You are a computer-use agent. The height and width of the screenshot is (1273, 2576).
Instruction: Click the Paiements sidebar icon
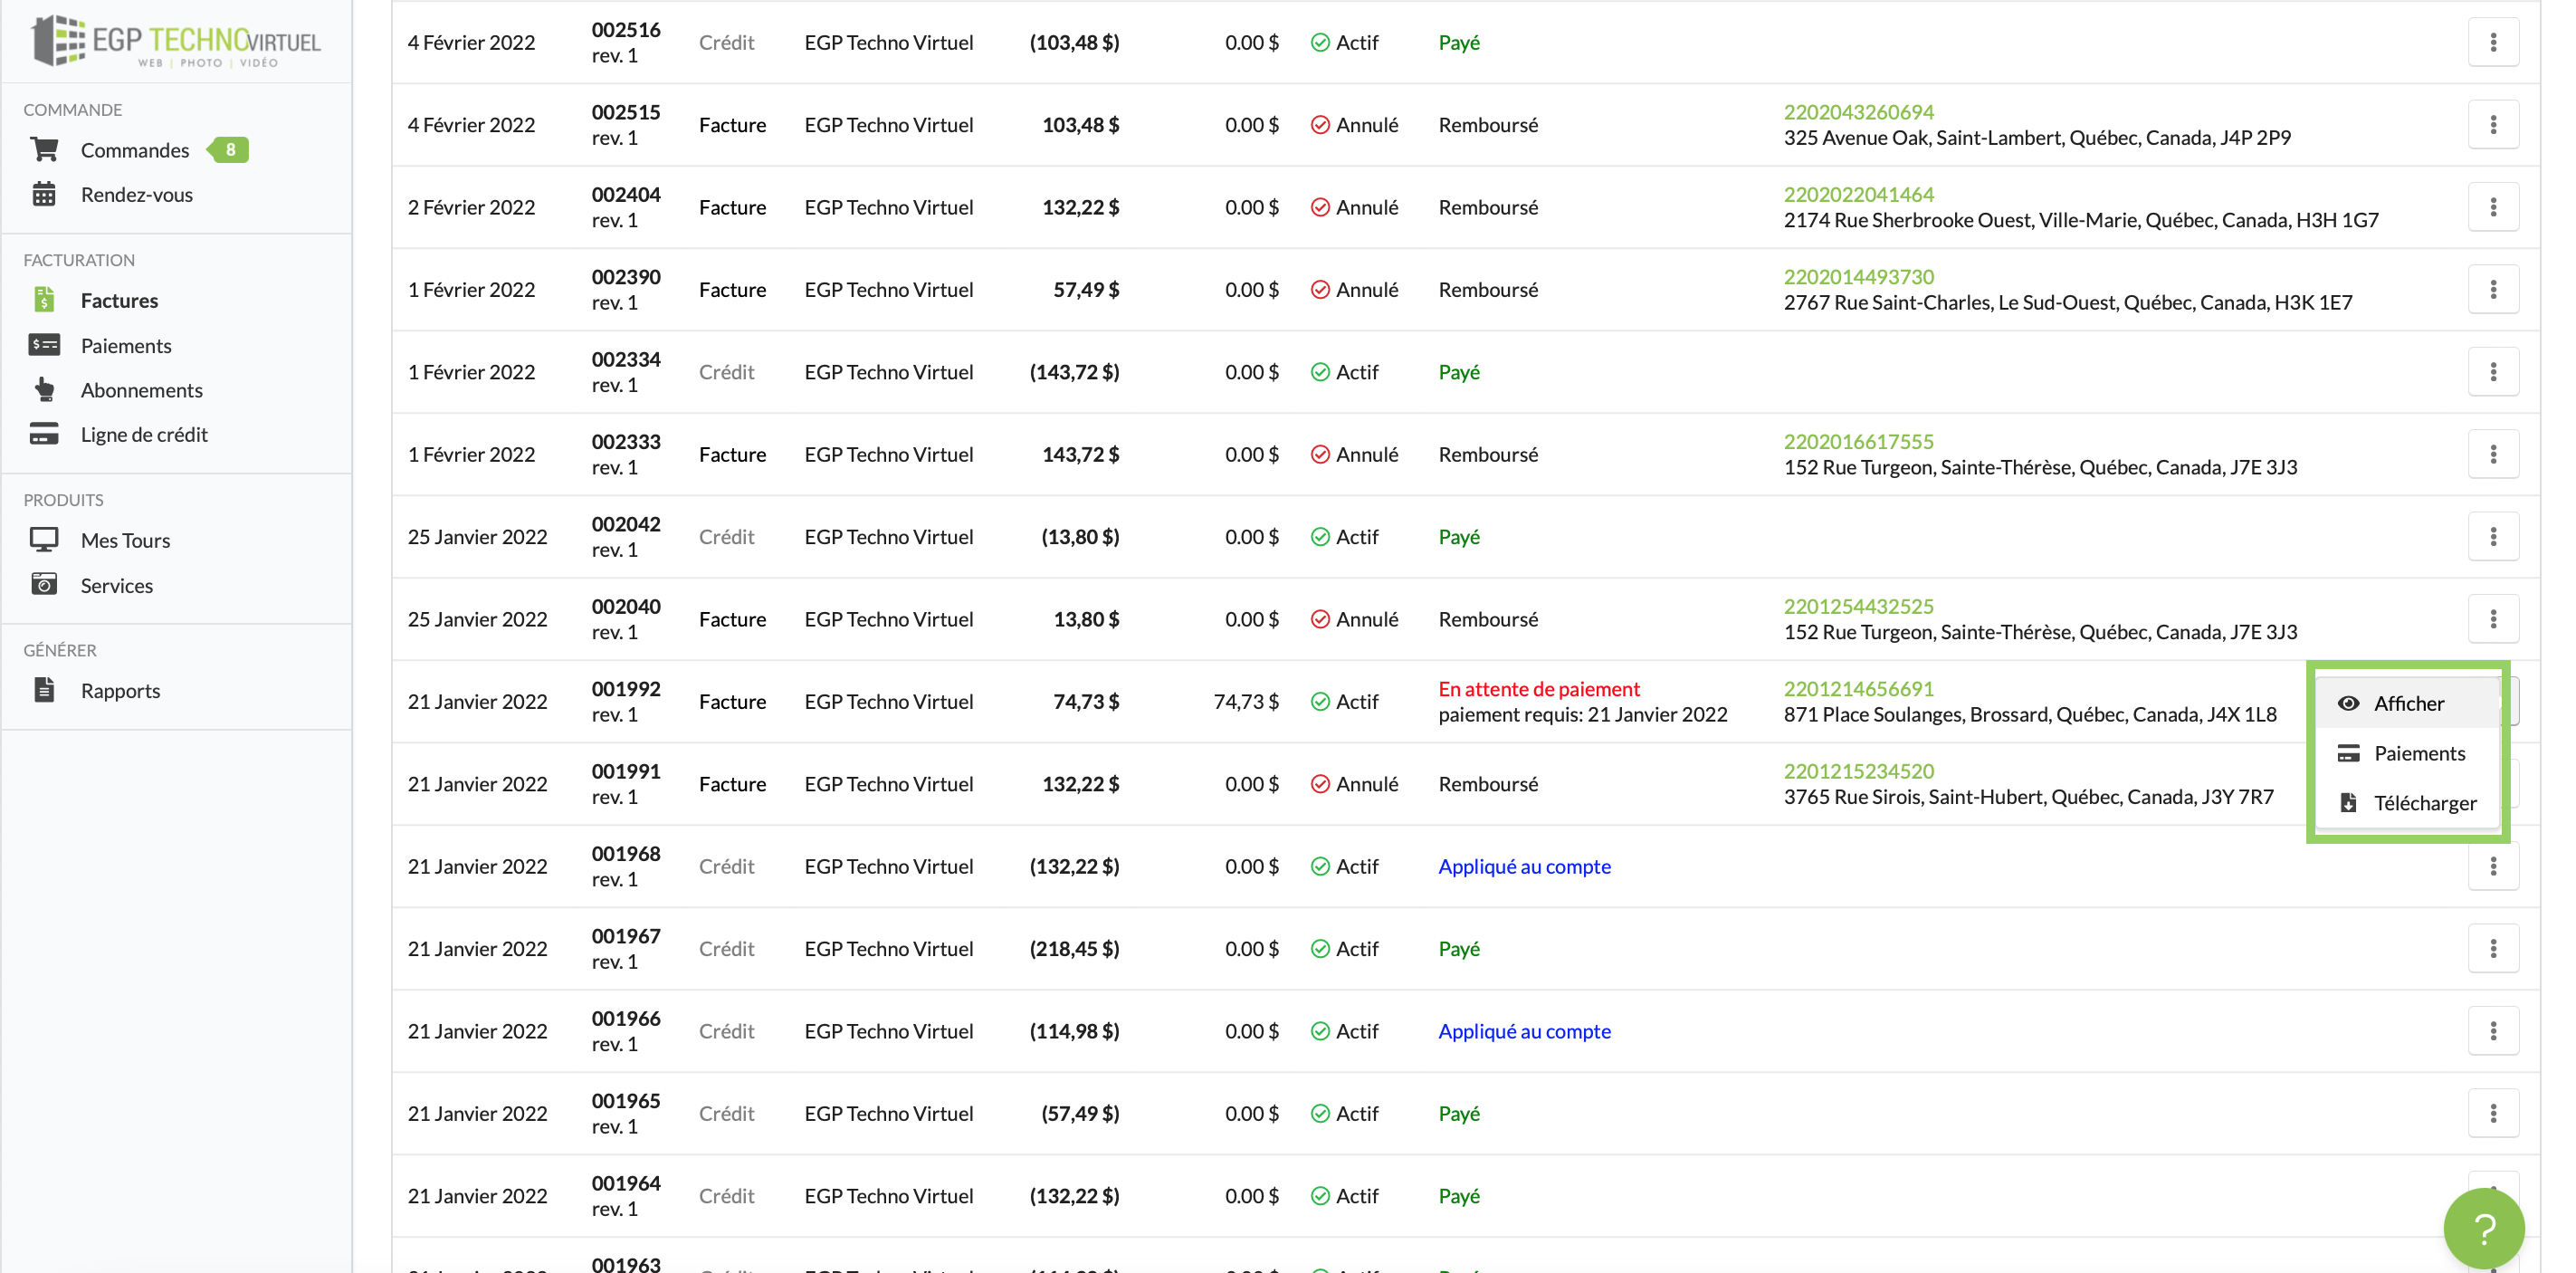coord(44,345)
